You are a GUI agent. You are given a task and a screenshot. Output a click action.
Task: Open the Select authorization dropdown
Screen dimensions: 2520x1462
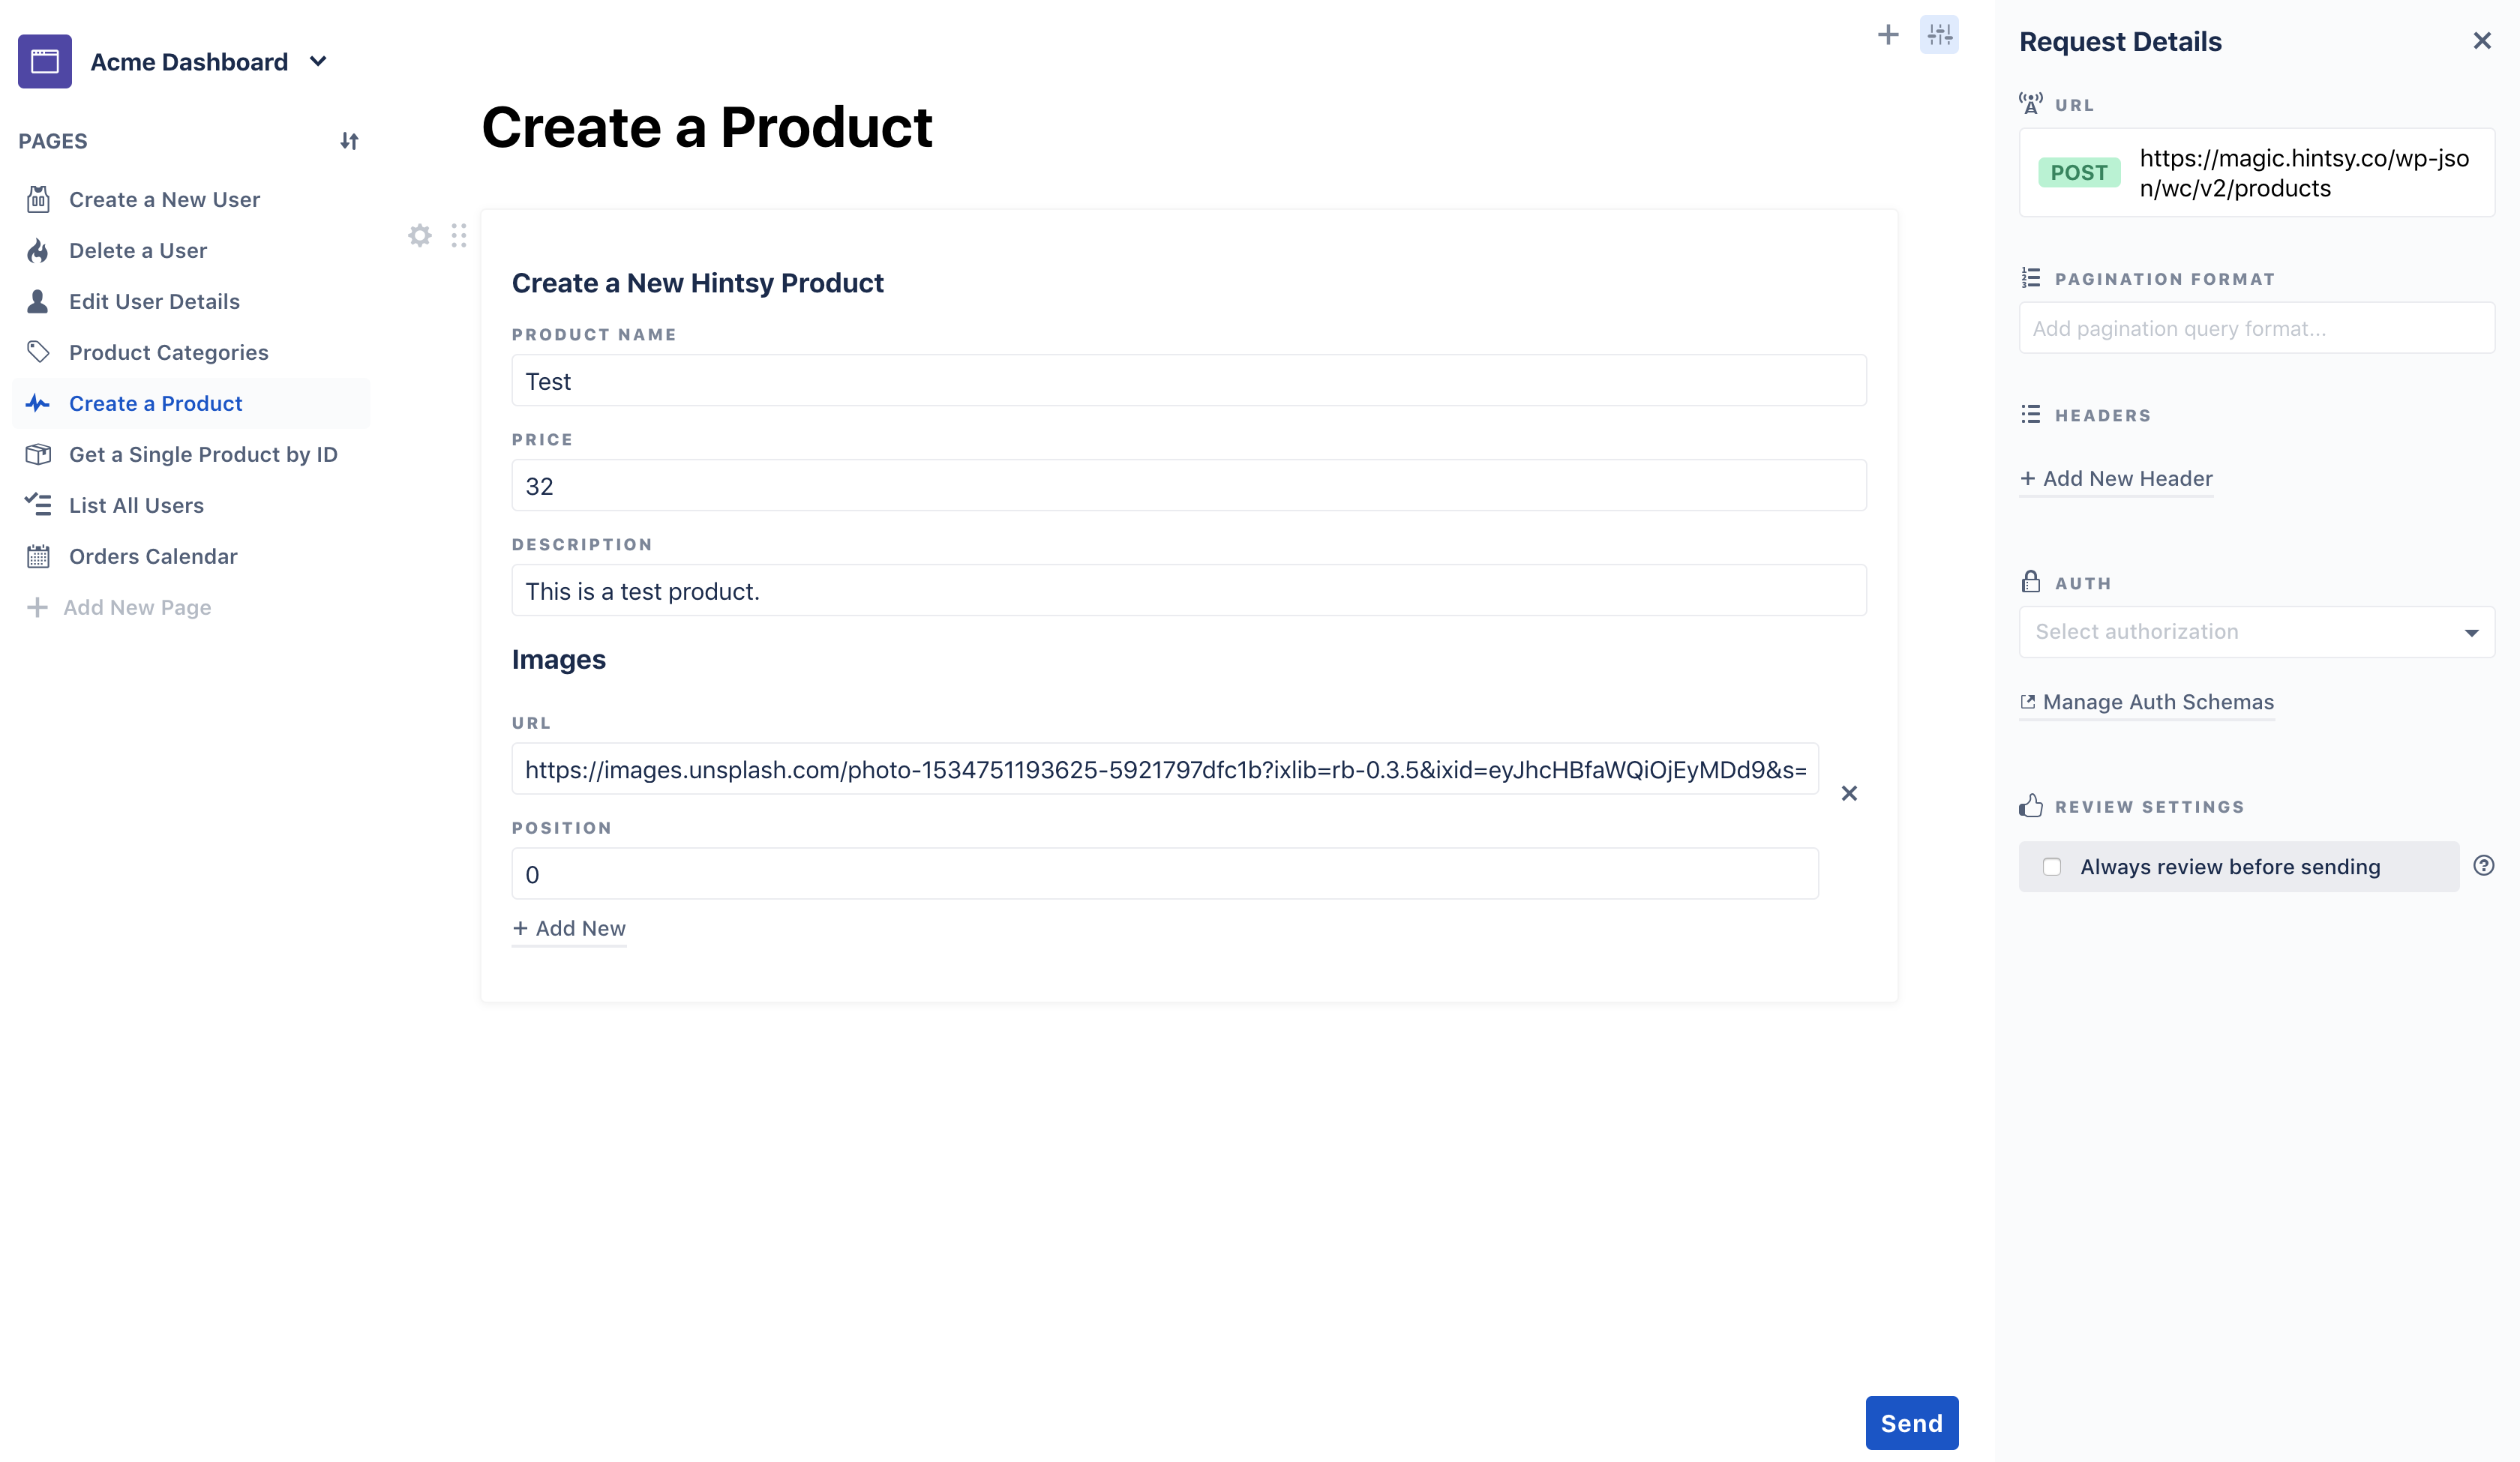click(x=2256, y=632)
